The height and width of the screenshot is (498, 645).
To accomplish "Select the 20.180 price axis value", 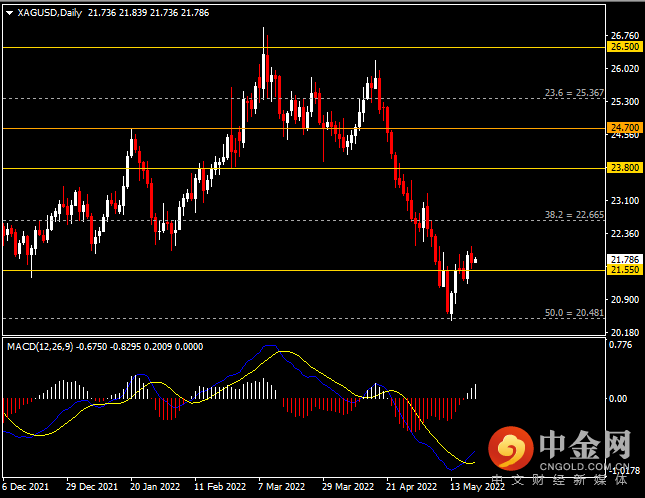I will pyautogui.click(x=625, y=332).
